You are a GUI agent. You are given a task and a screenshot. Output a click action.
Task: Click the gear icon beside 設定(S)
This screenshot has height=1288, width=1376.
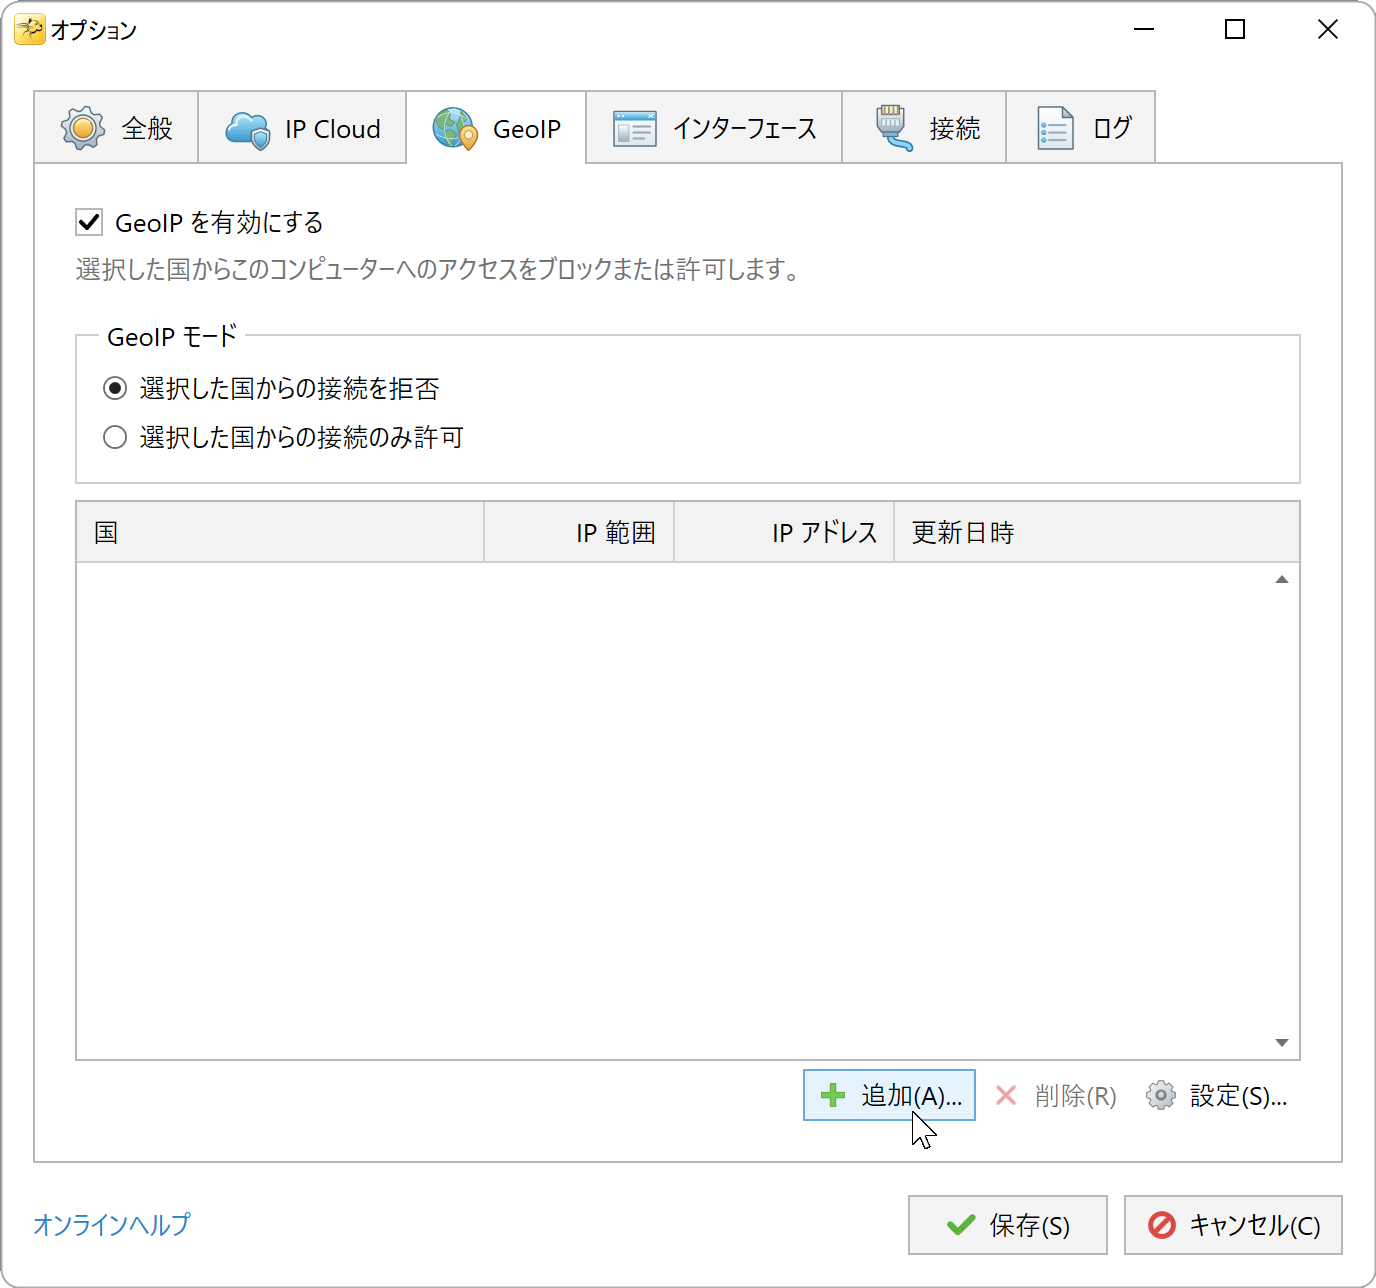tap(1161, 1096)
